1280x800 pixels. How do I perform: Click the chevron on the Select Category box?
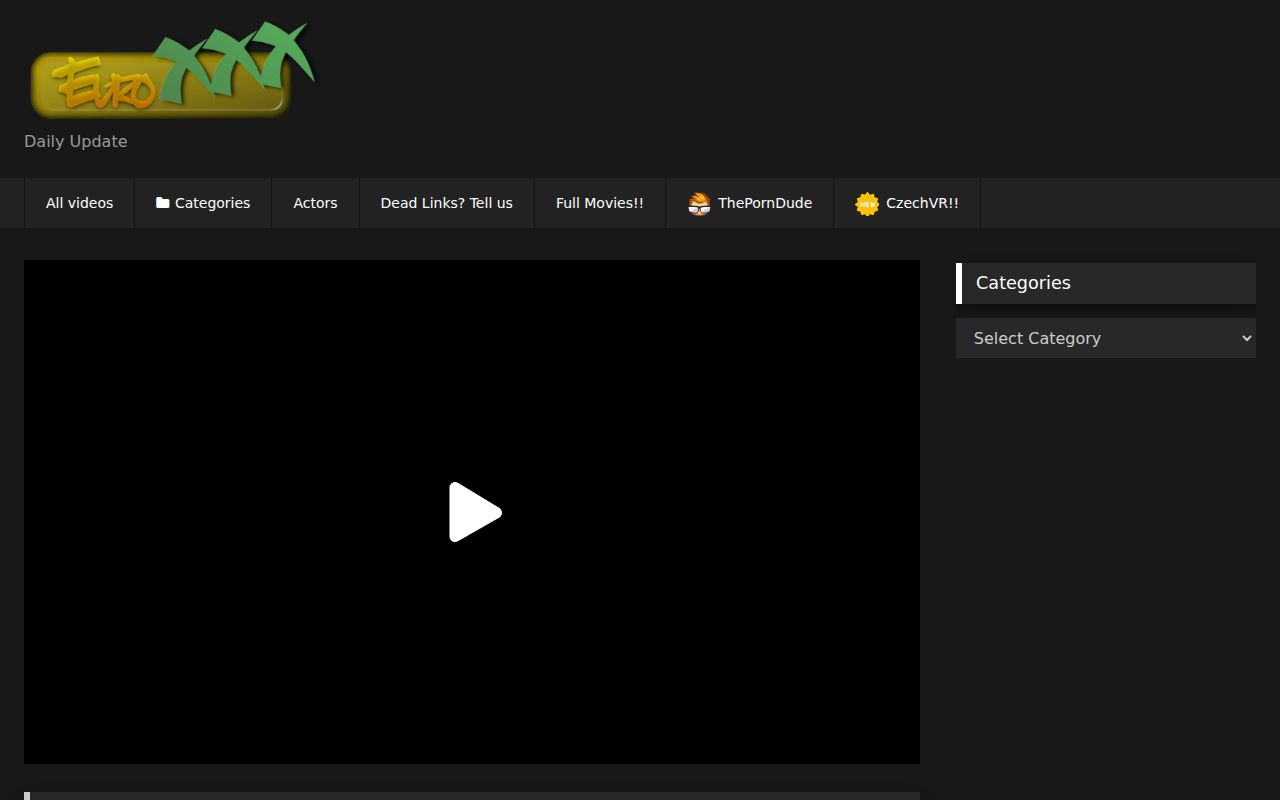tap(1243, 338)
